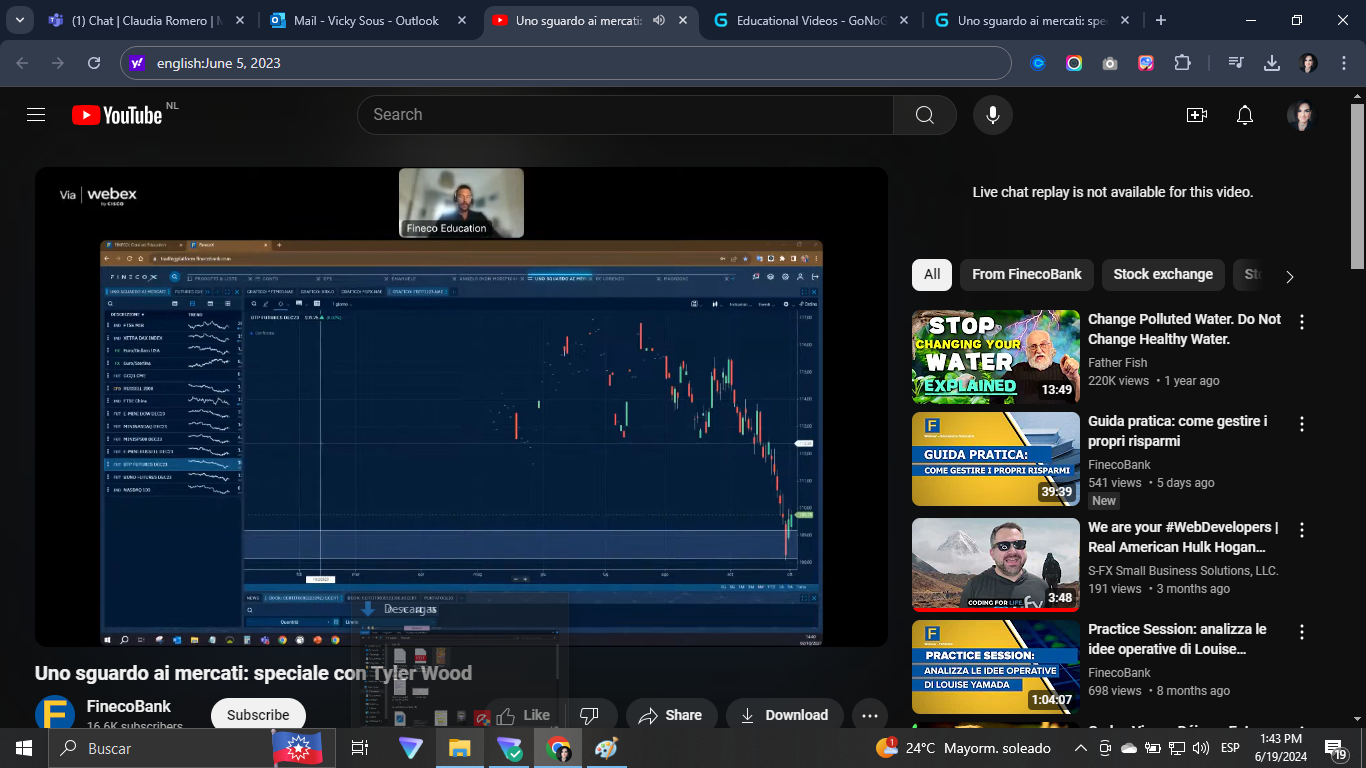
Task: Open YouTube notifications bell
Action: tap(1245, 115)
